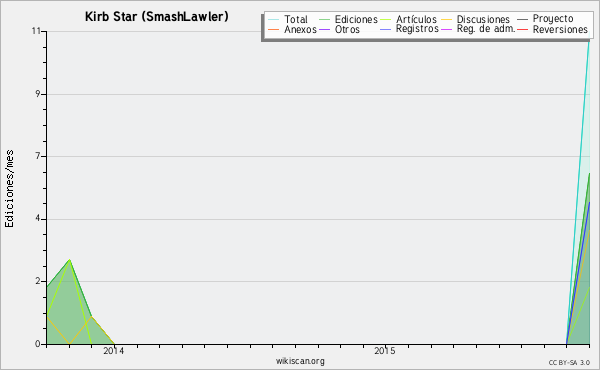Click the chart title Kirb Star (SmashLawler)

pos(157,17)
